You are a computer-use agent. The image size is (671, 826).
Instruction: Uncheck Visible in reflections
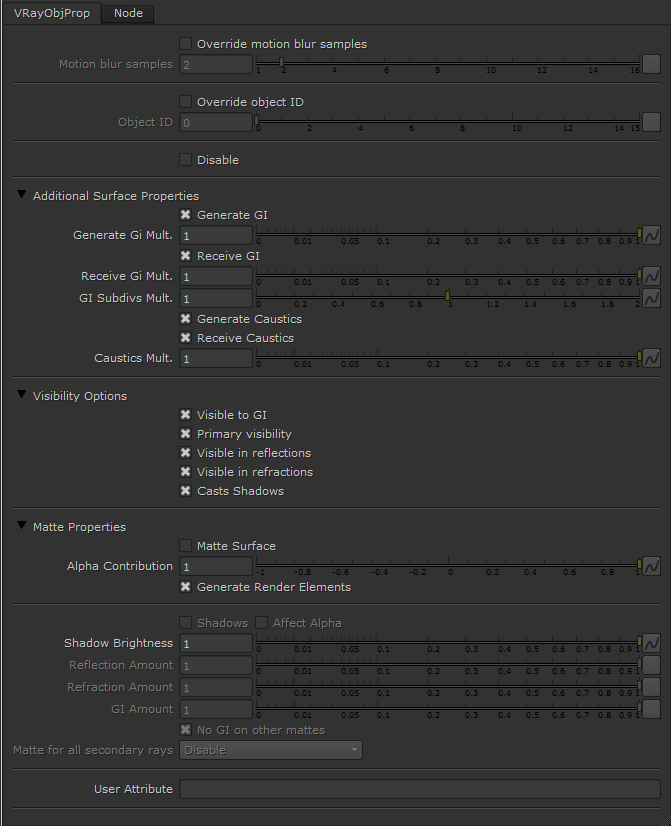185,453
